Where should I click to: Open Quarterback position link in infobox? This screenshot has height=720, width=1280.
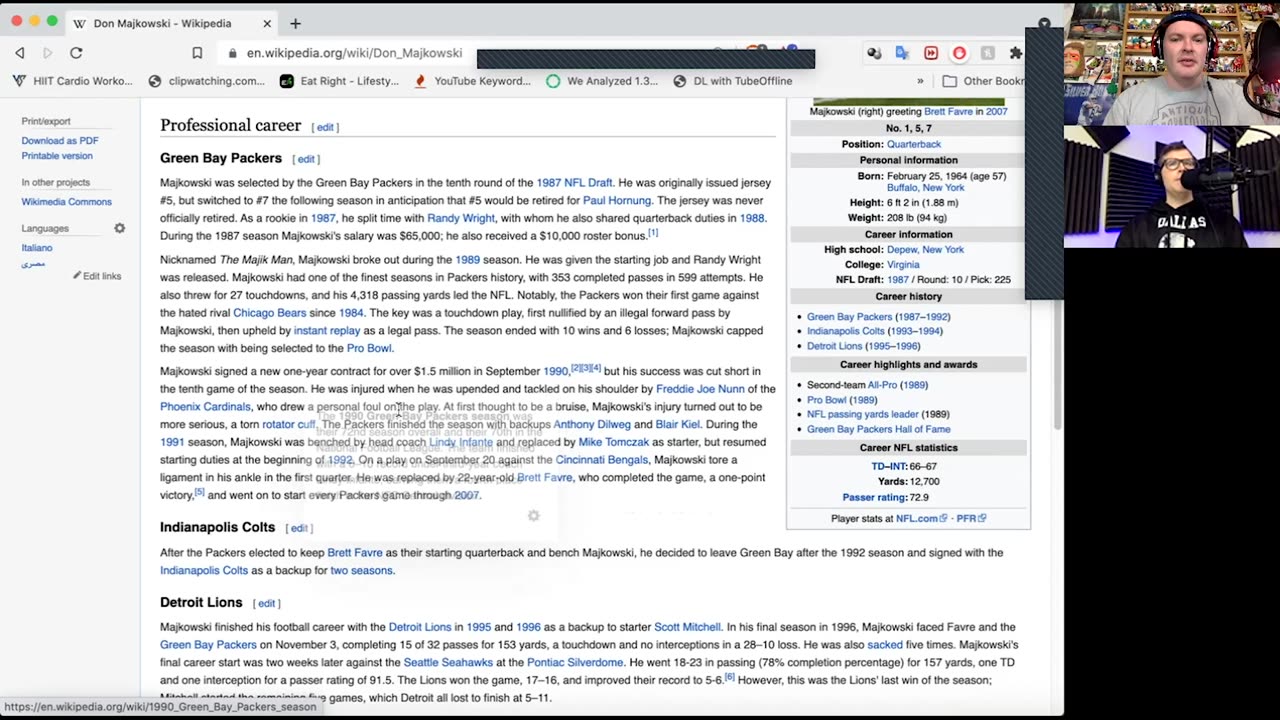(x=913, y=144)
